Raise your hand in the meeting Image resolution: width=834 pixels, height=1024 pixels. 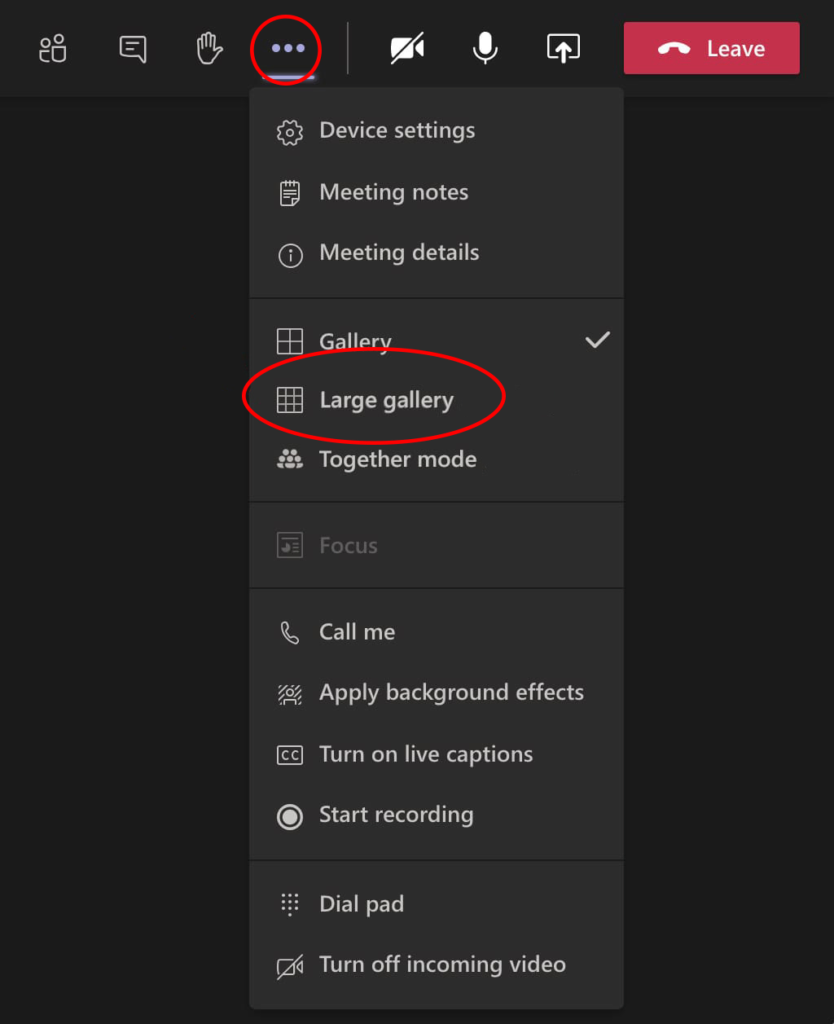pos(209,48)
